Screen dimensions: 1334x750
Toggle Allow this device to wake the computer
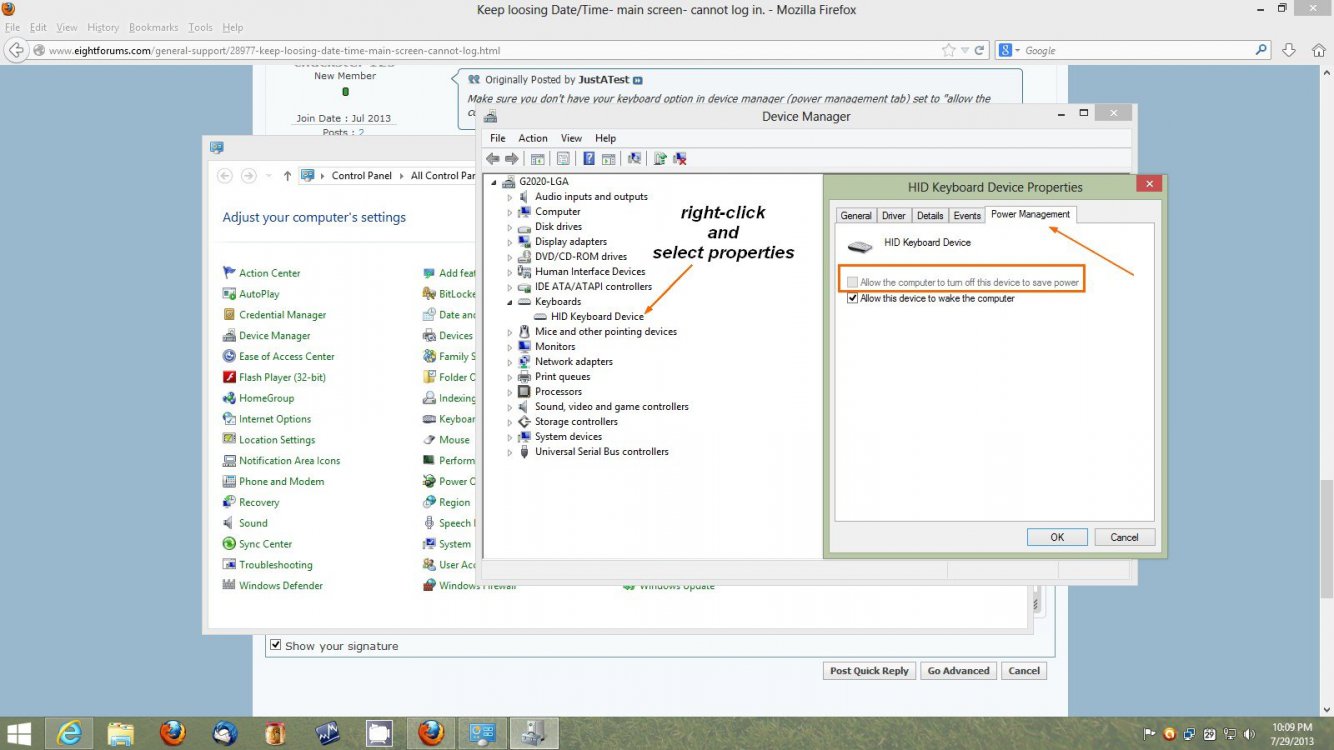[853, 298]
